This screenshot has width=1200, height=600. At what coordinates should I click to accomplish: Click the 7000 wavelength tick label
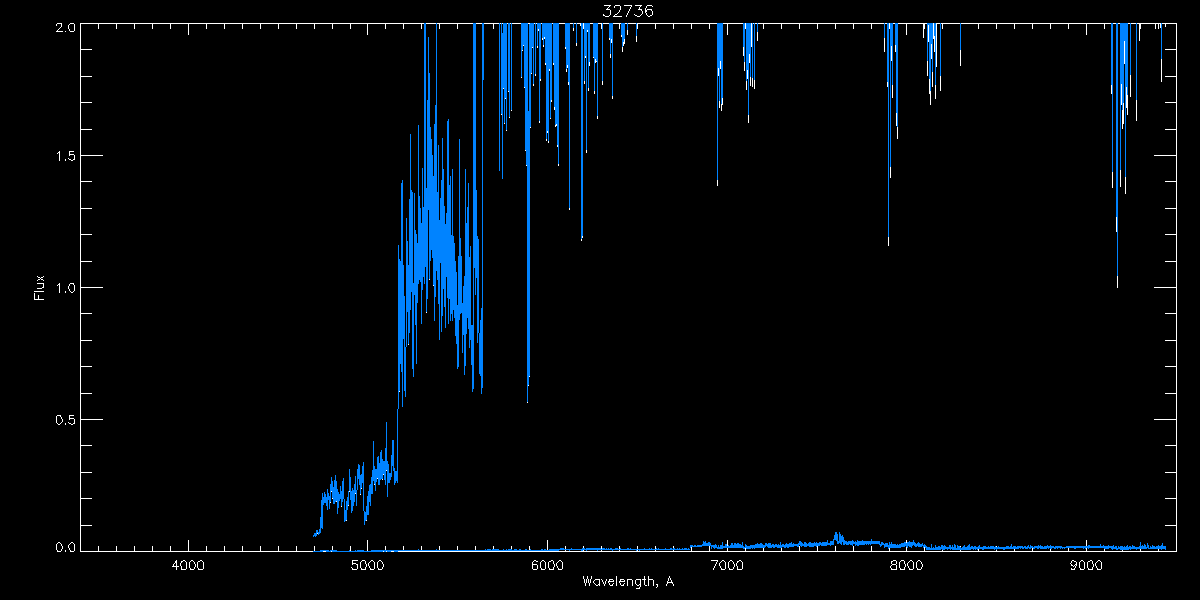click(726, 567)
